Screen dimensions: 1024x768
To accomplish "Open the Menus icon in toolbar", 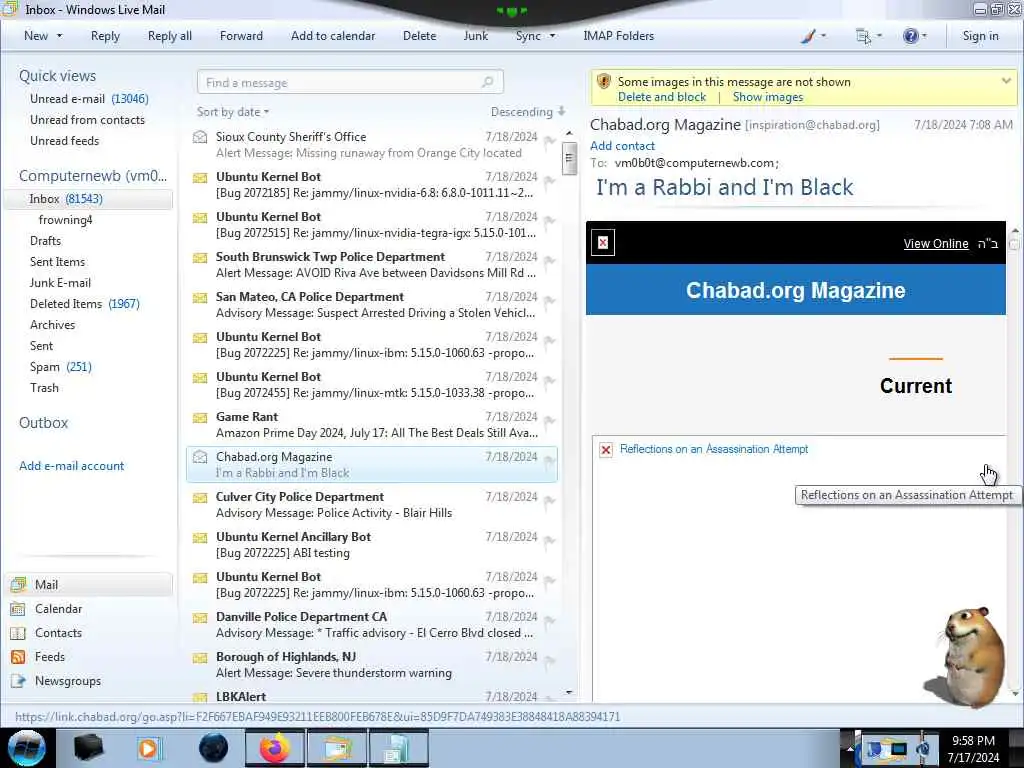I will click(x=863, y=37).
